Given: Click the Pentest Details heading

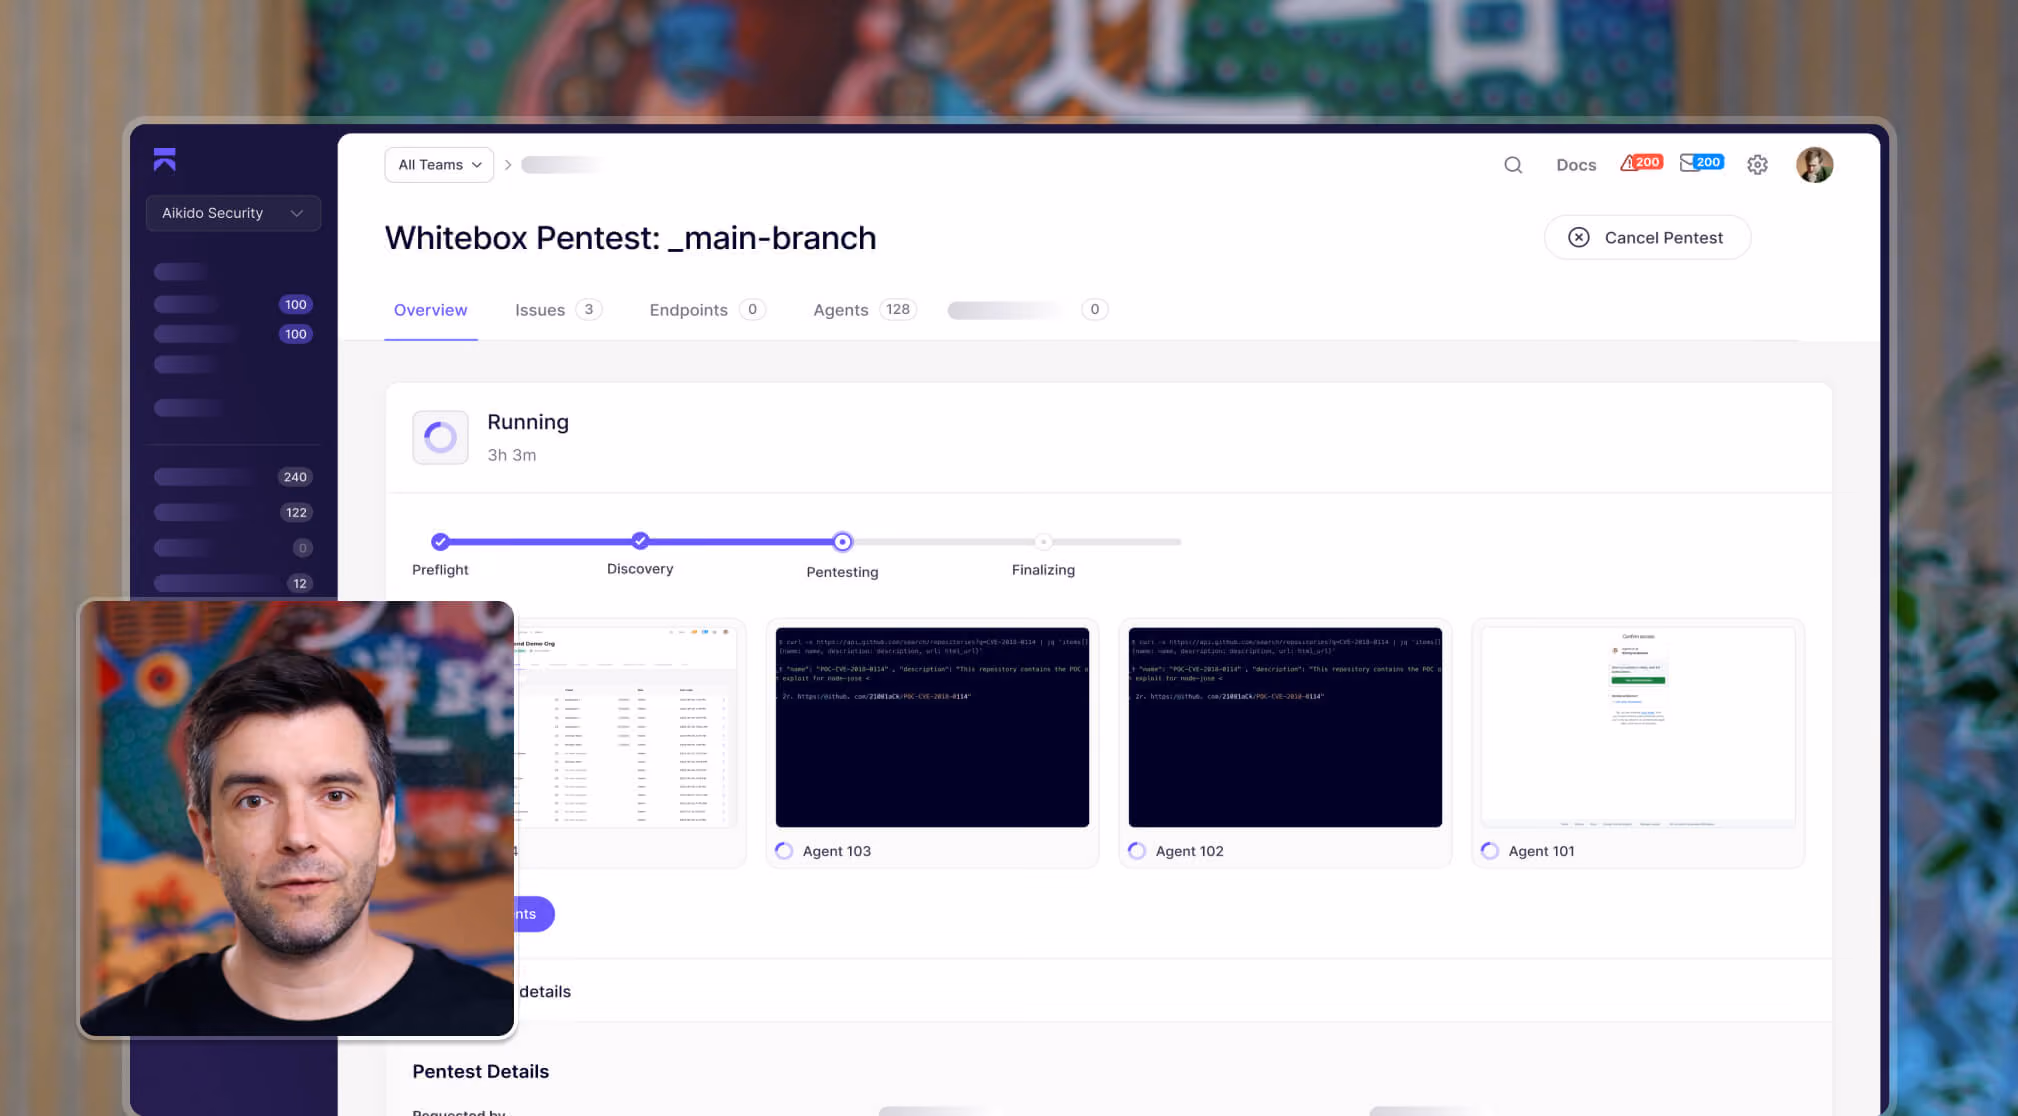Looking at the screenshot, I should (481, 1072).
